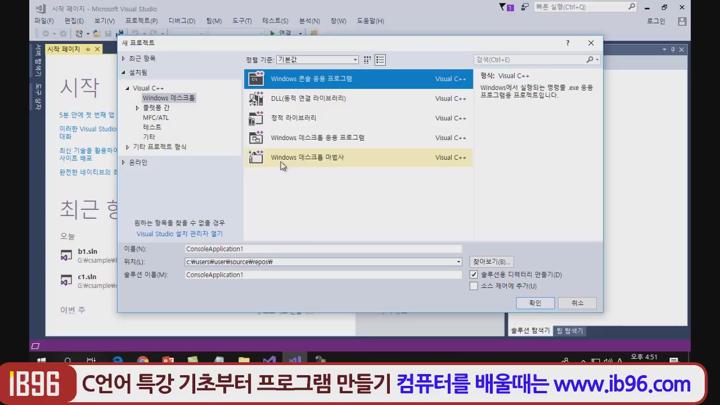
Task: Select 테스트 in the tree
Action: [x=152, y=127]
